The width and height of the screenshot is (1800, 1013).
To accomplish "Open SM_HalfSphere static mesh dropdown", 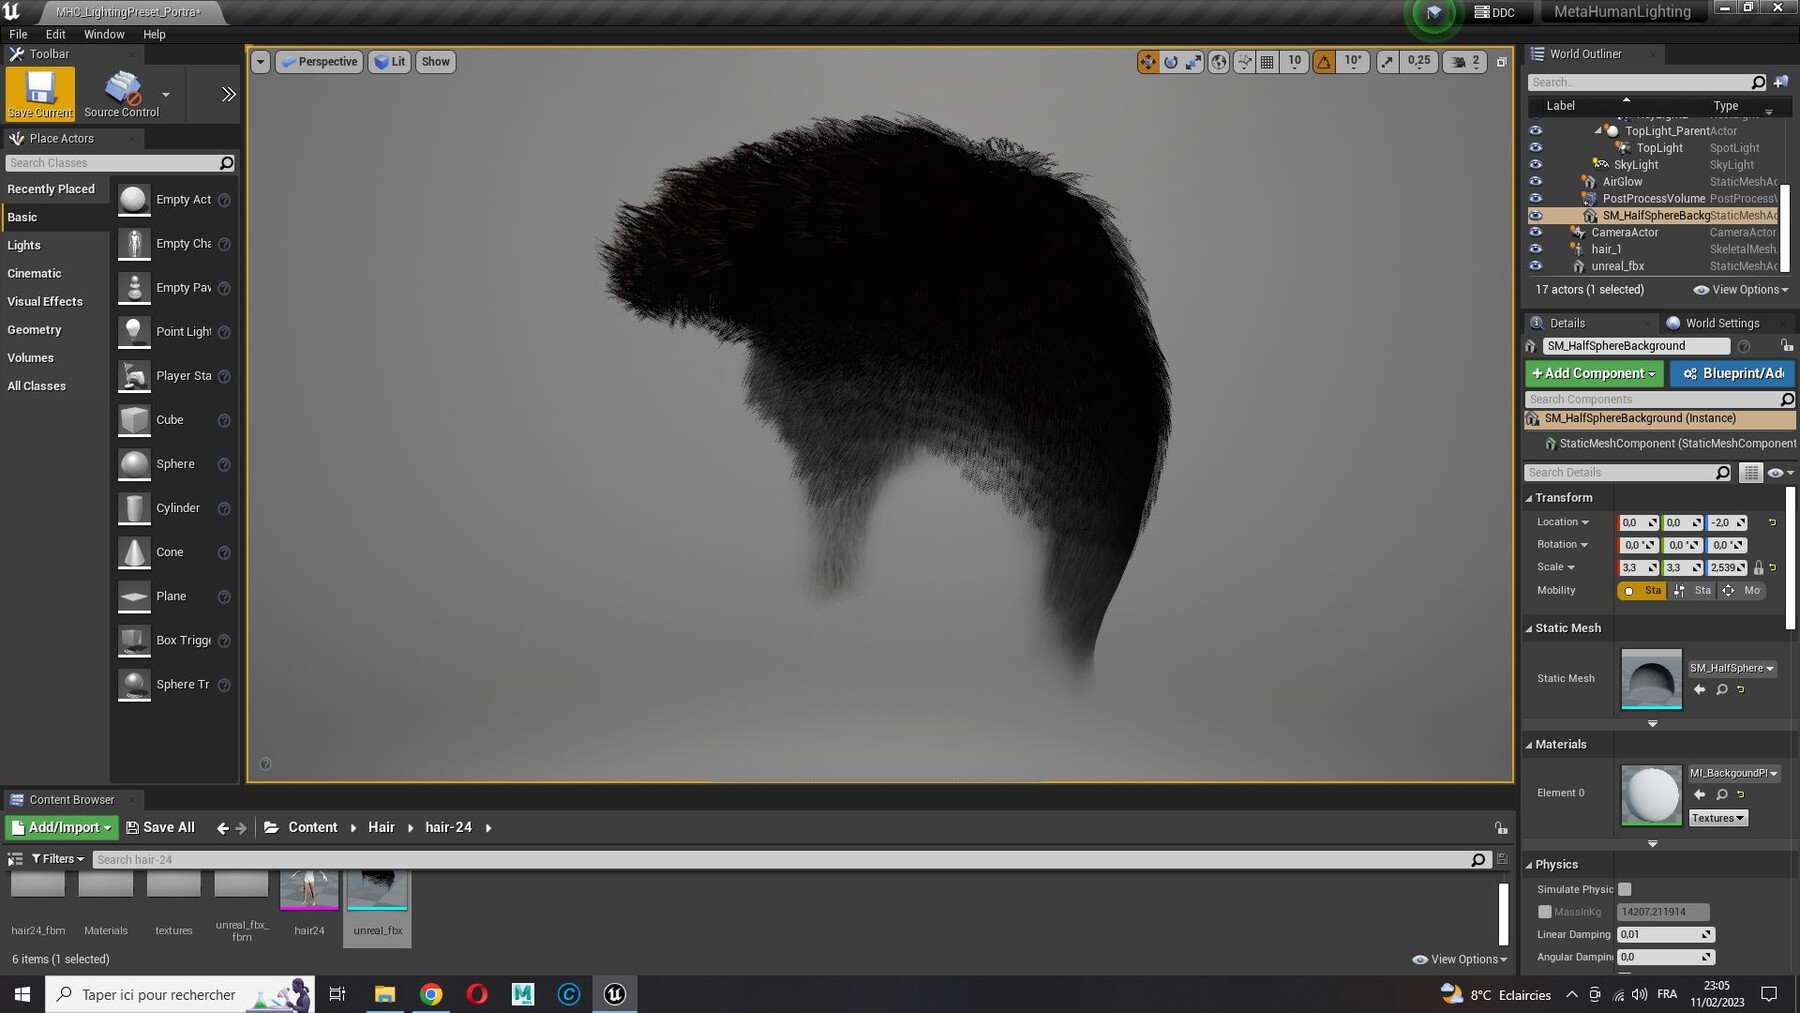I will point(1732,668).
